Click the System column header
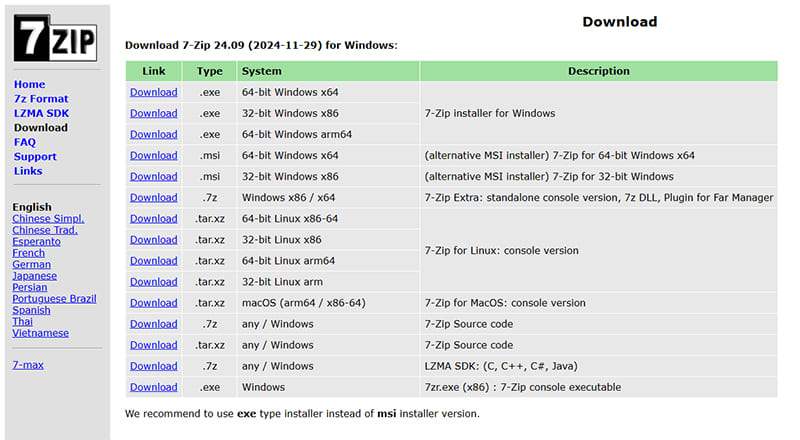800x440 pixels. point(328,71)
